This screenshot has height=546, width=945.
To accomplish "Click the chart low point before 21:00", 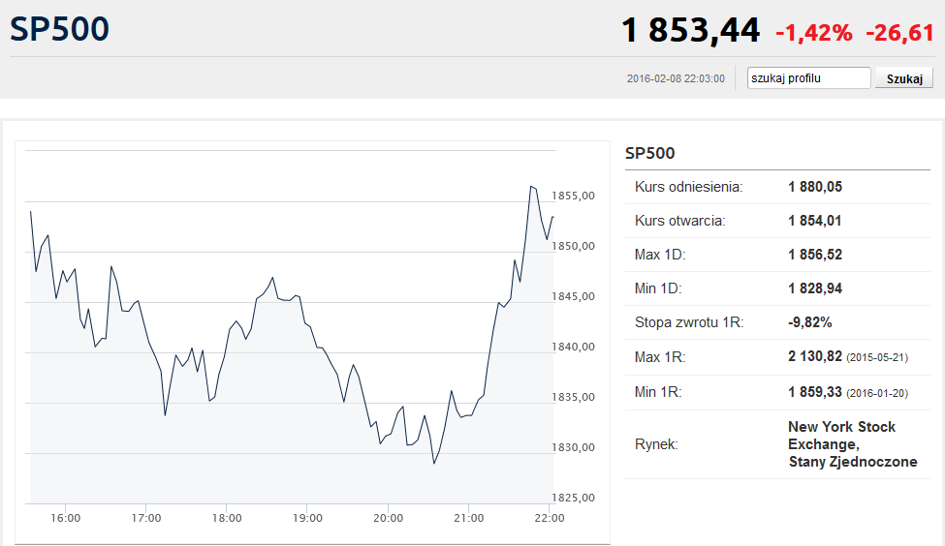I will pos(434,463).
